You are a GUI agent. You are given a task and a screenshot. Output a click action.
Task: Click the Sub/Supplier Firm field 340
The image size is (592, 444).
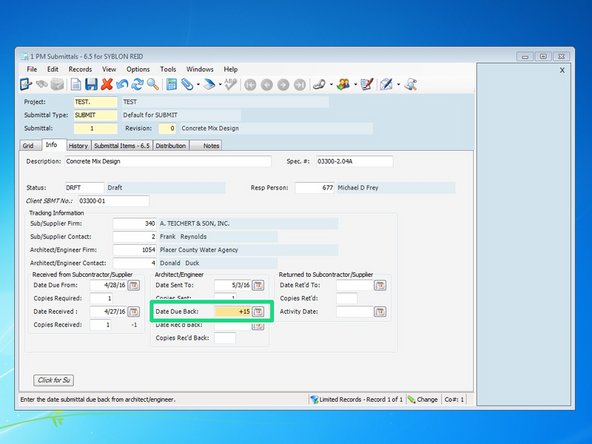134,224
